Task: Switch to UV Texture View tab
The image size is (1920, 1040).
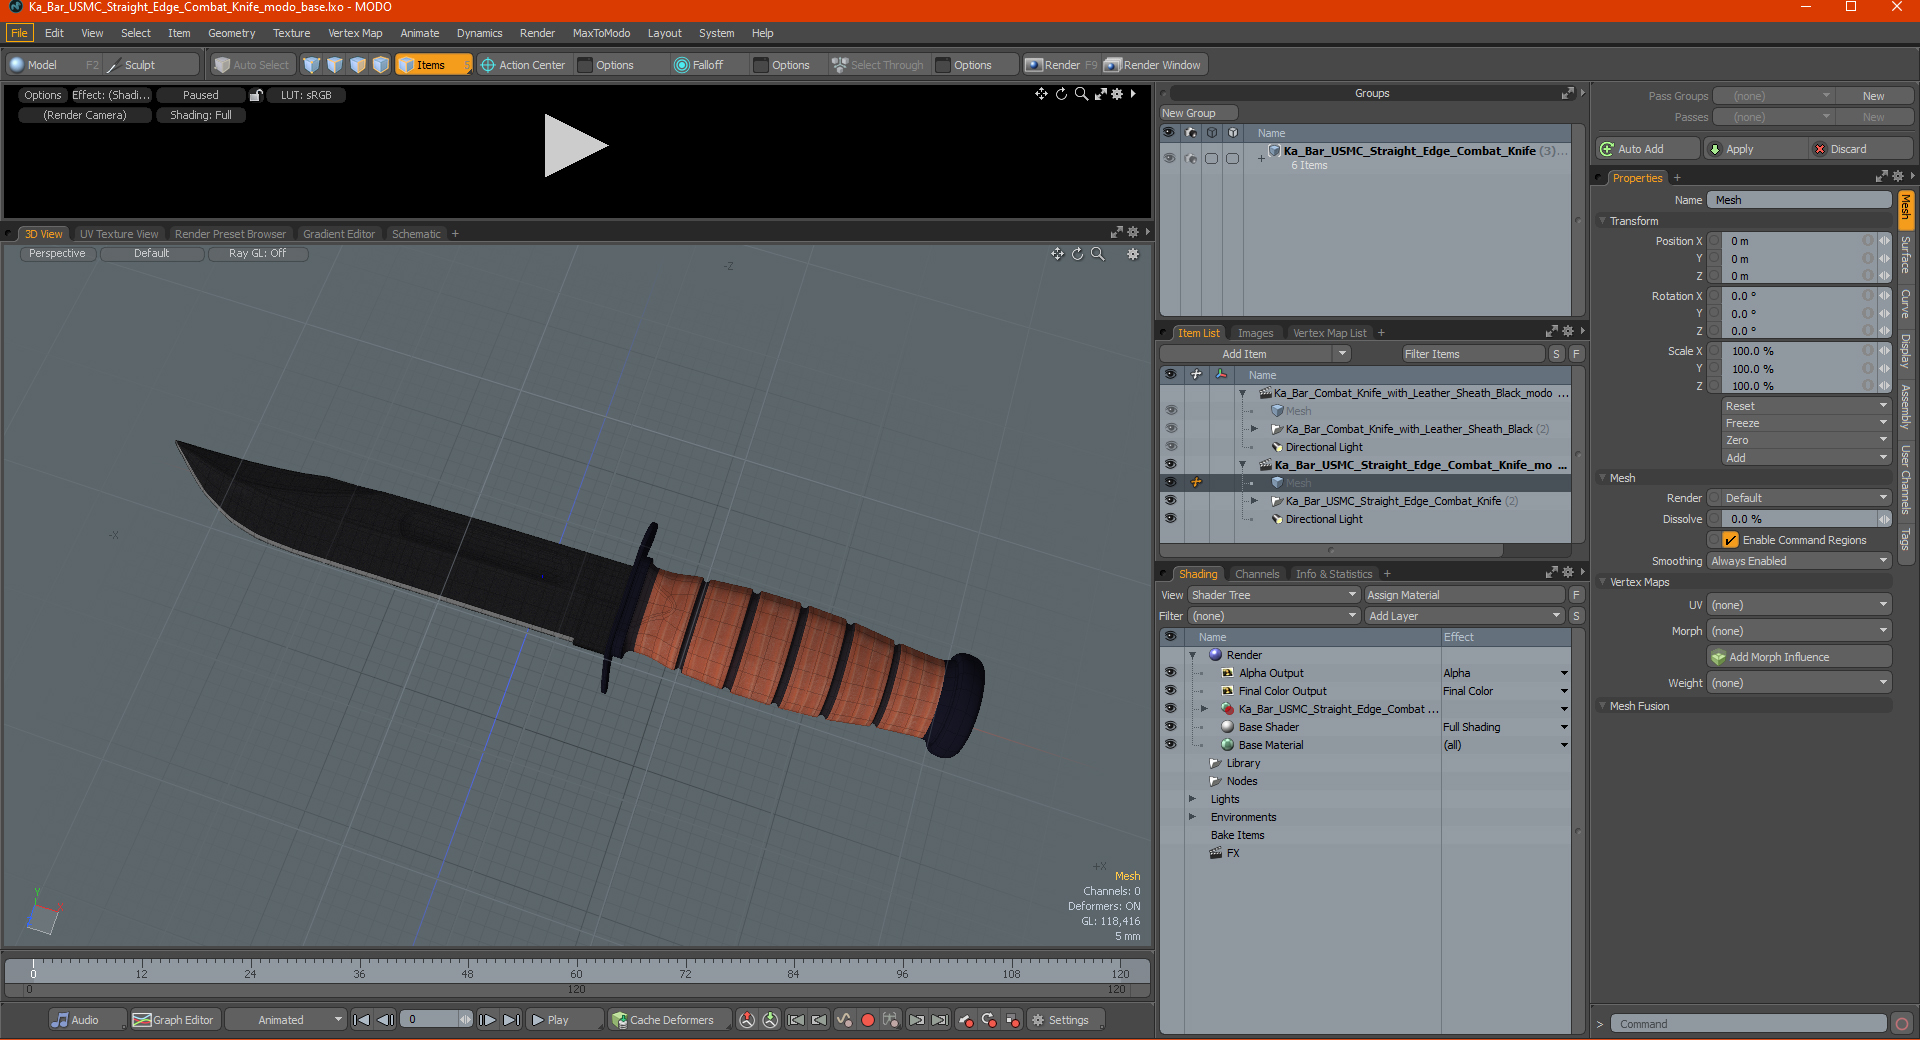Action: coord(119,234)
